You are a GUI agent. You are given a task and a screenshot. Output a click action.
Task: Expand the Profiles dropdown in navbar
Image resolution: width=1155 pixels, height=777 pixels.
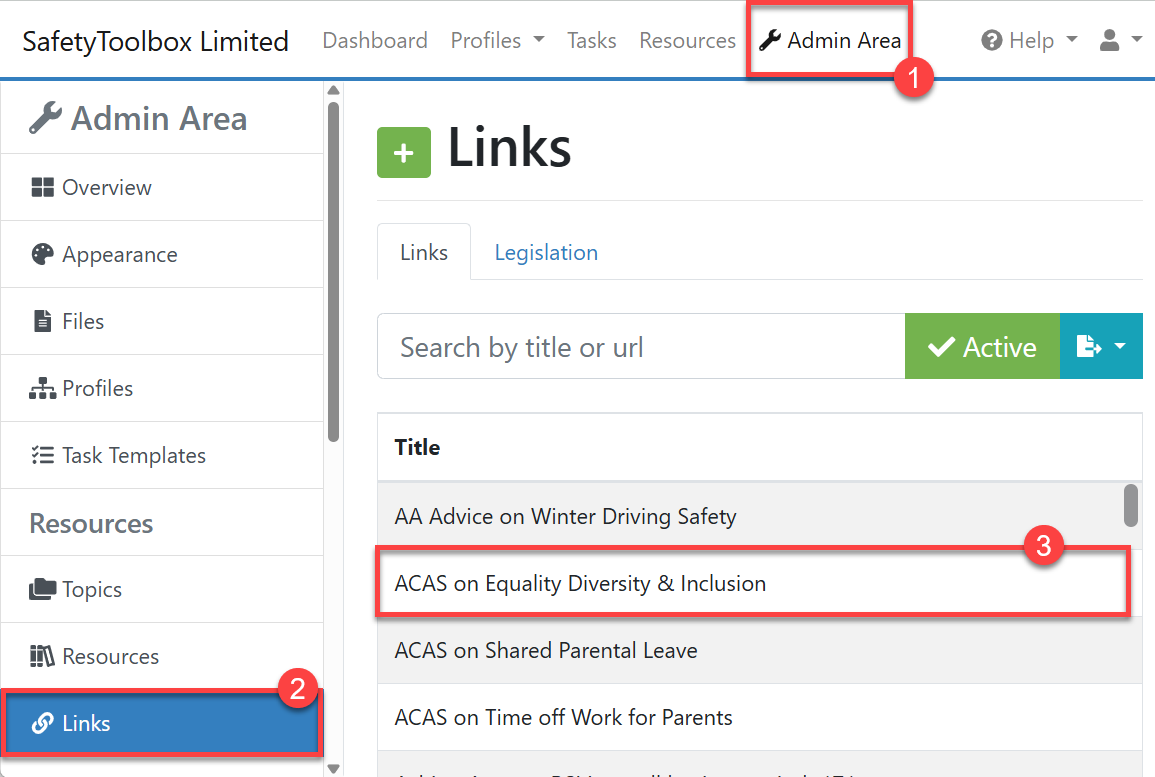click(497, 41)
